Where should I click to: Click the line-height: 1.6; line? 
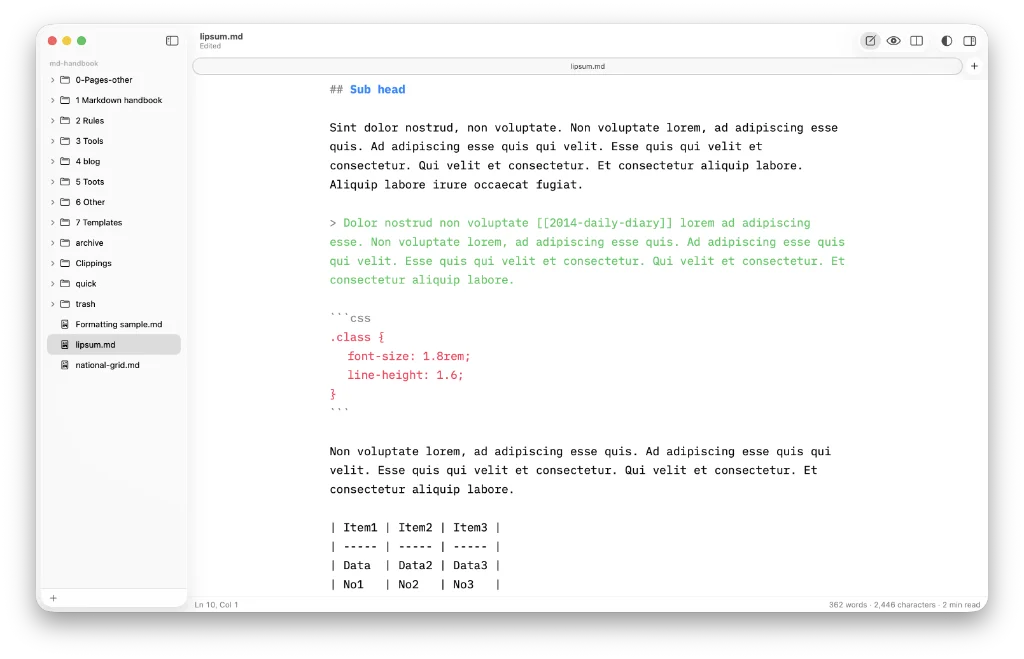click(x=405, y=375)
